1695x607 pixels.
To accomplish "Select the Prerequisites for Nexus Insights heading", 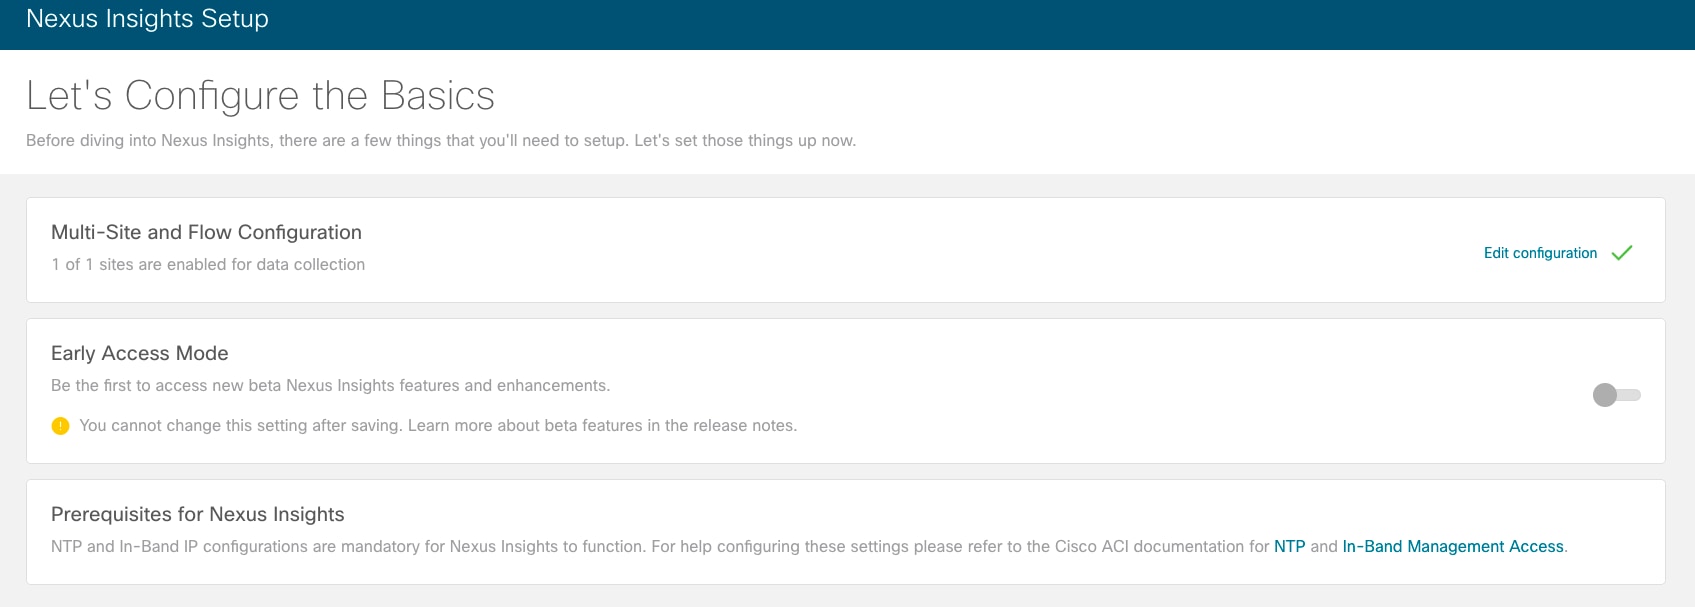I will [x=197, y=515].
